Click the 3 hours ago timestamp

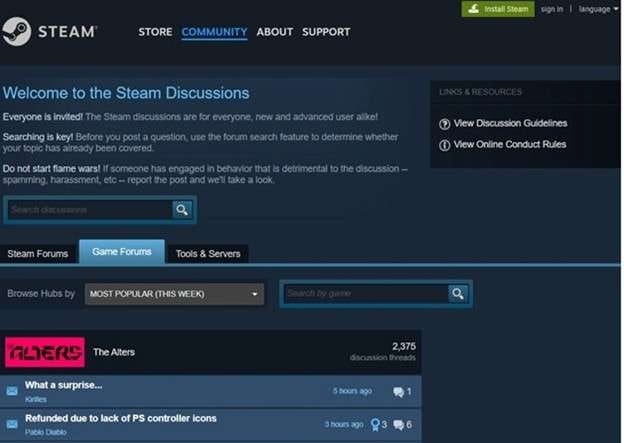tap(344, 424)
